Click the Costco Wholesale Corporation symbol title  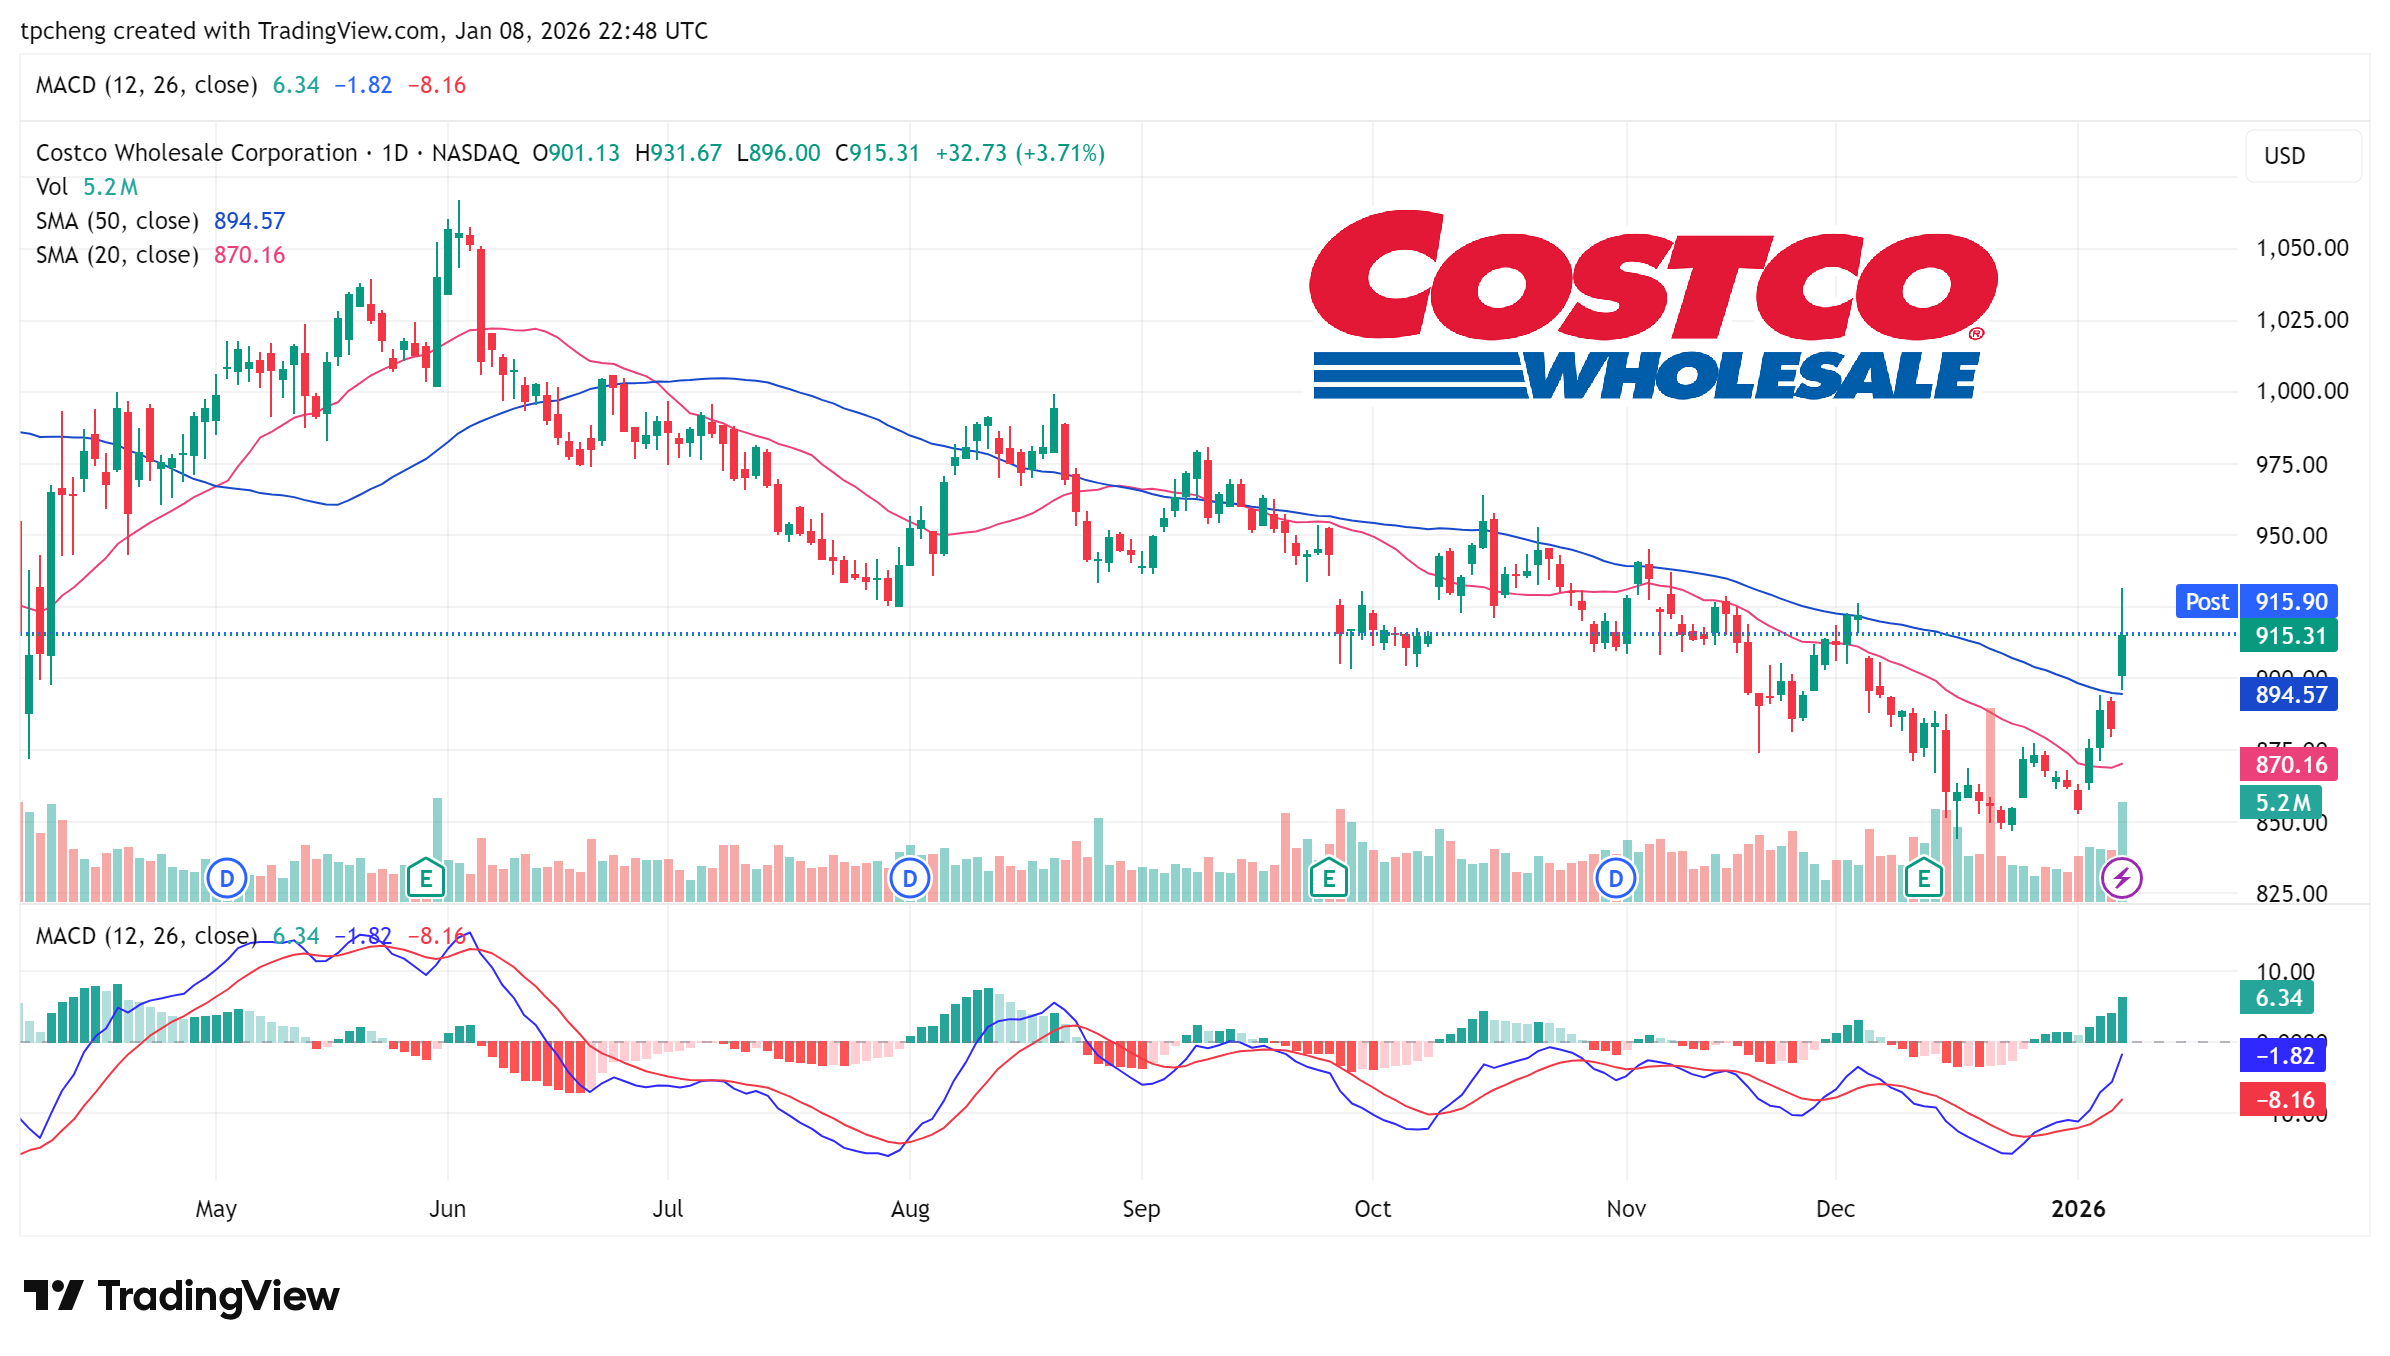[x=196, y=153]
